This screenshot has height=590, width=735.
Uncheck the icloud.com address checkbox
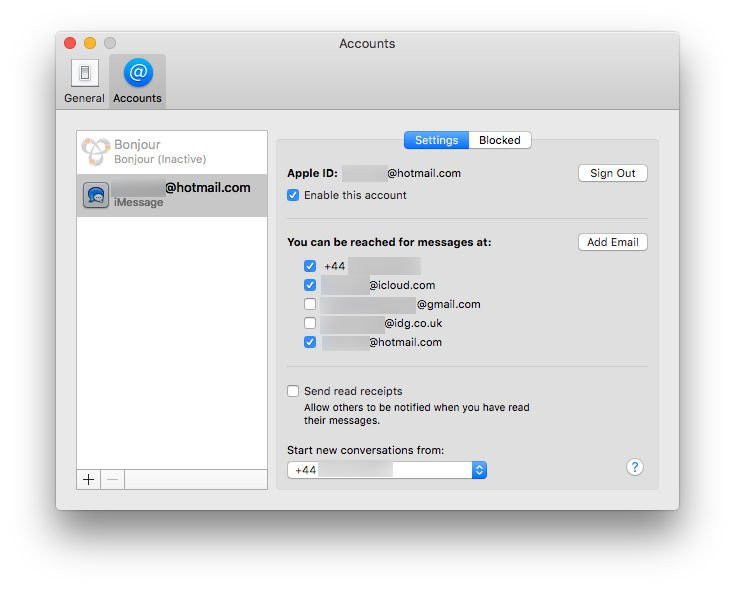pyautogui.click(x=310, y=285)
